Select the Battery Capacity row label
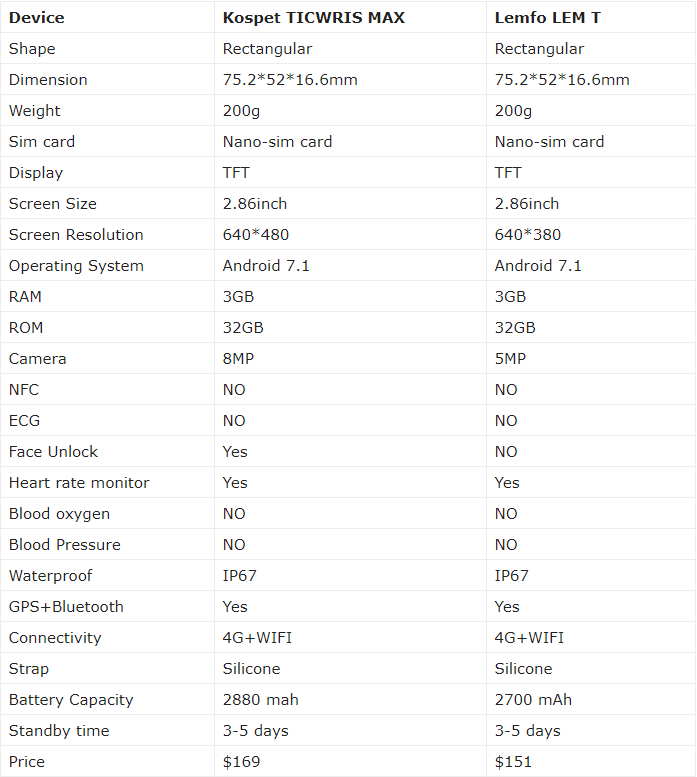The image size is (697, 777). [71, 700]
